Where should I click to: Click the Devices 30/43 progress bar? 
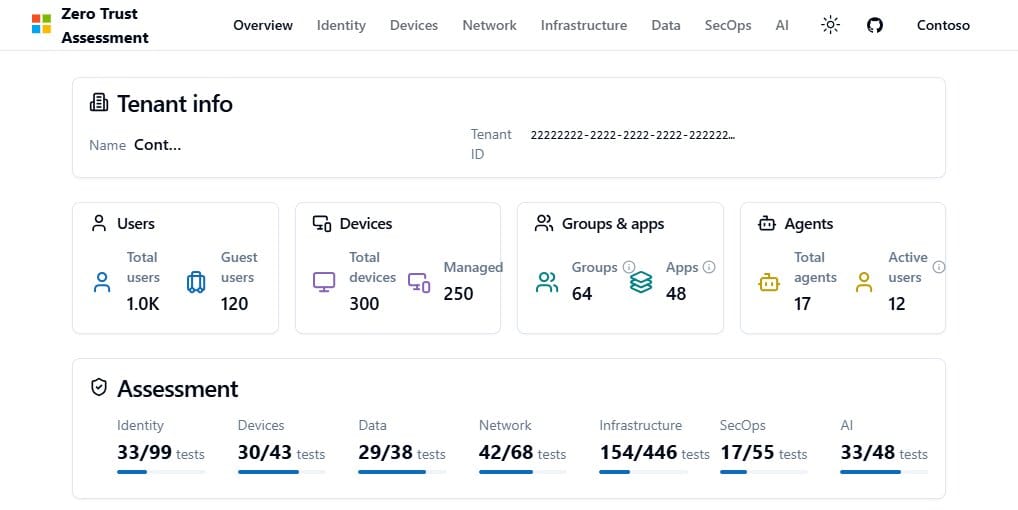coord(282,472)
